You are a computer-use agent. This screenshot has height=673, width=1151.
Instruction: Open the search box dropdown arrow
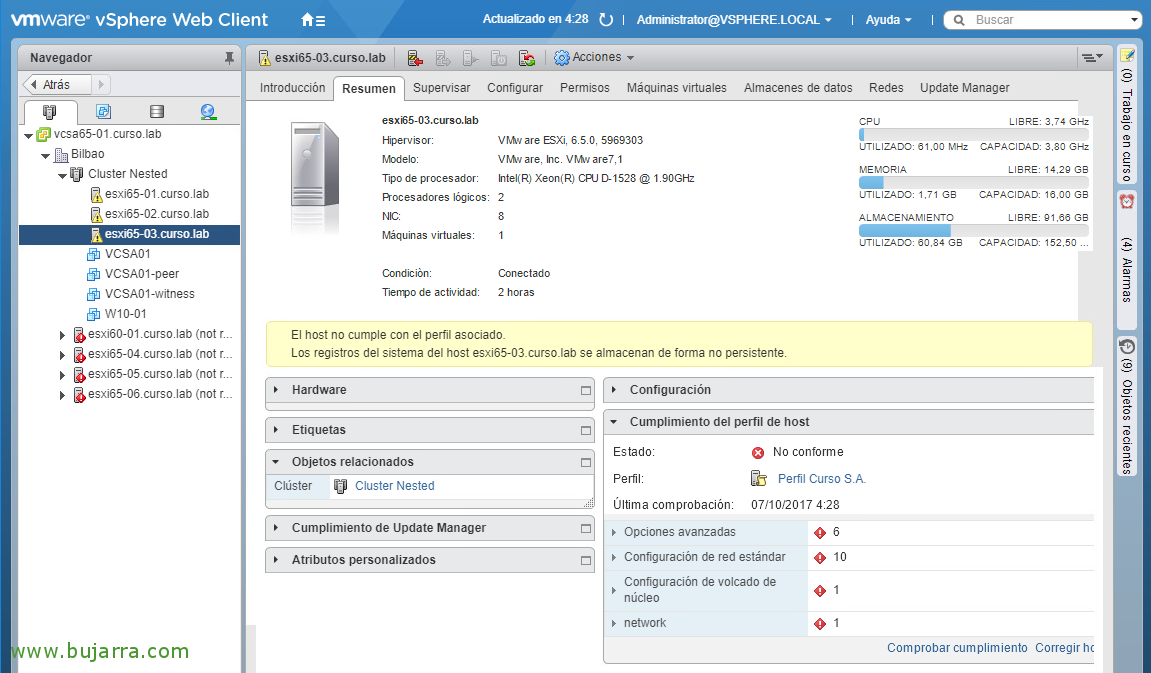[1135, 20]
